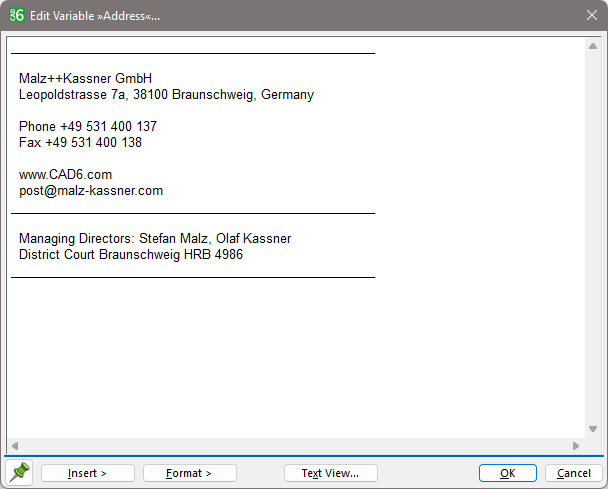Click the vertical scrollbar down arrow
608x489 pixels.
pos(593,429)
